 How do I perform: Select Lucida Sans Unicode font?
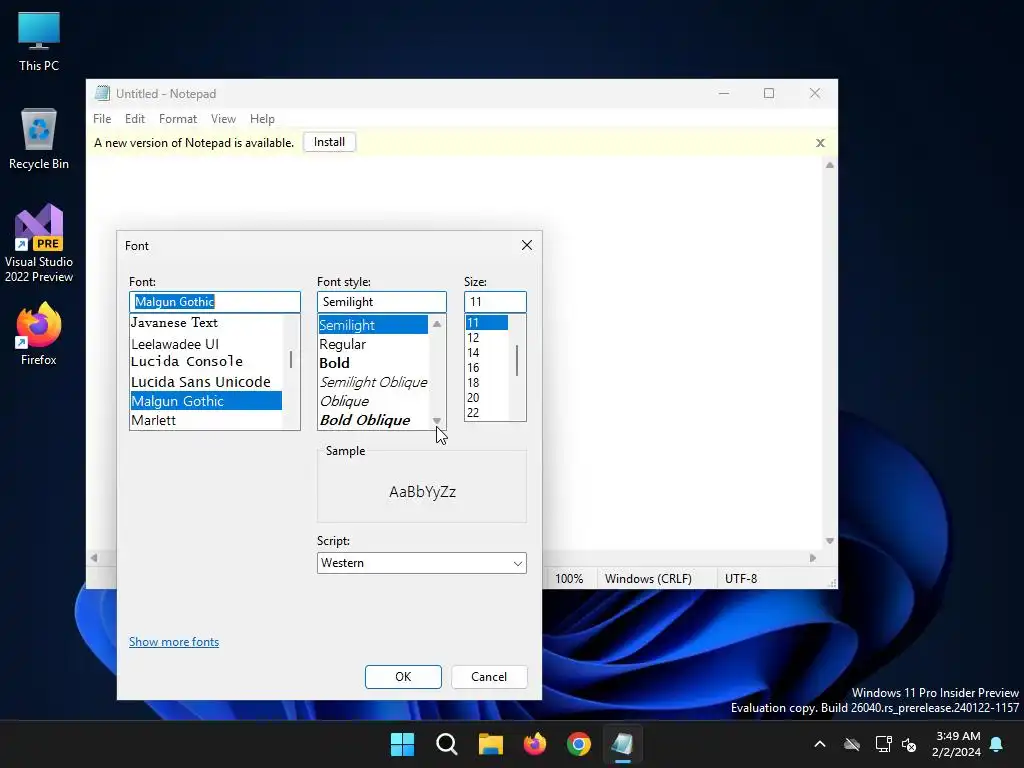point(206,381)
